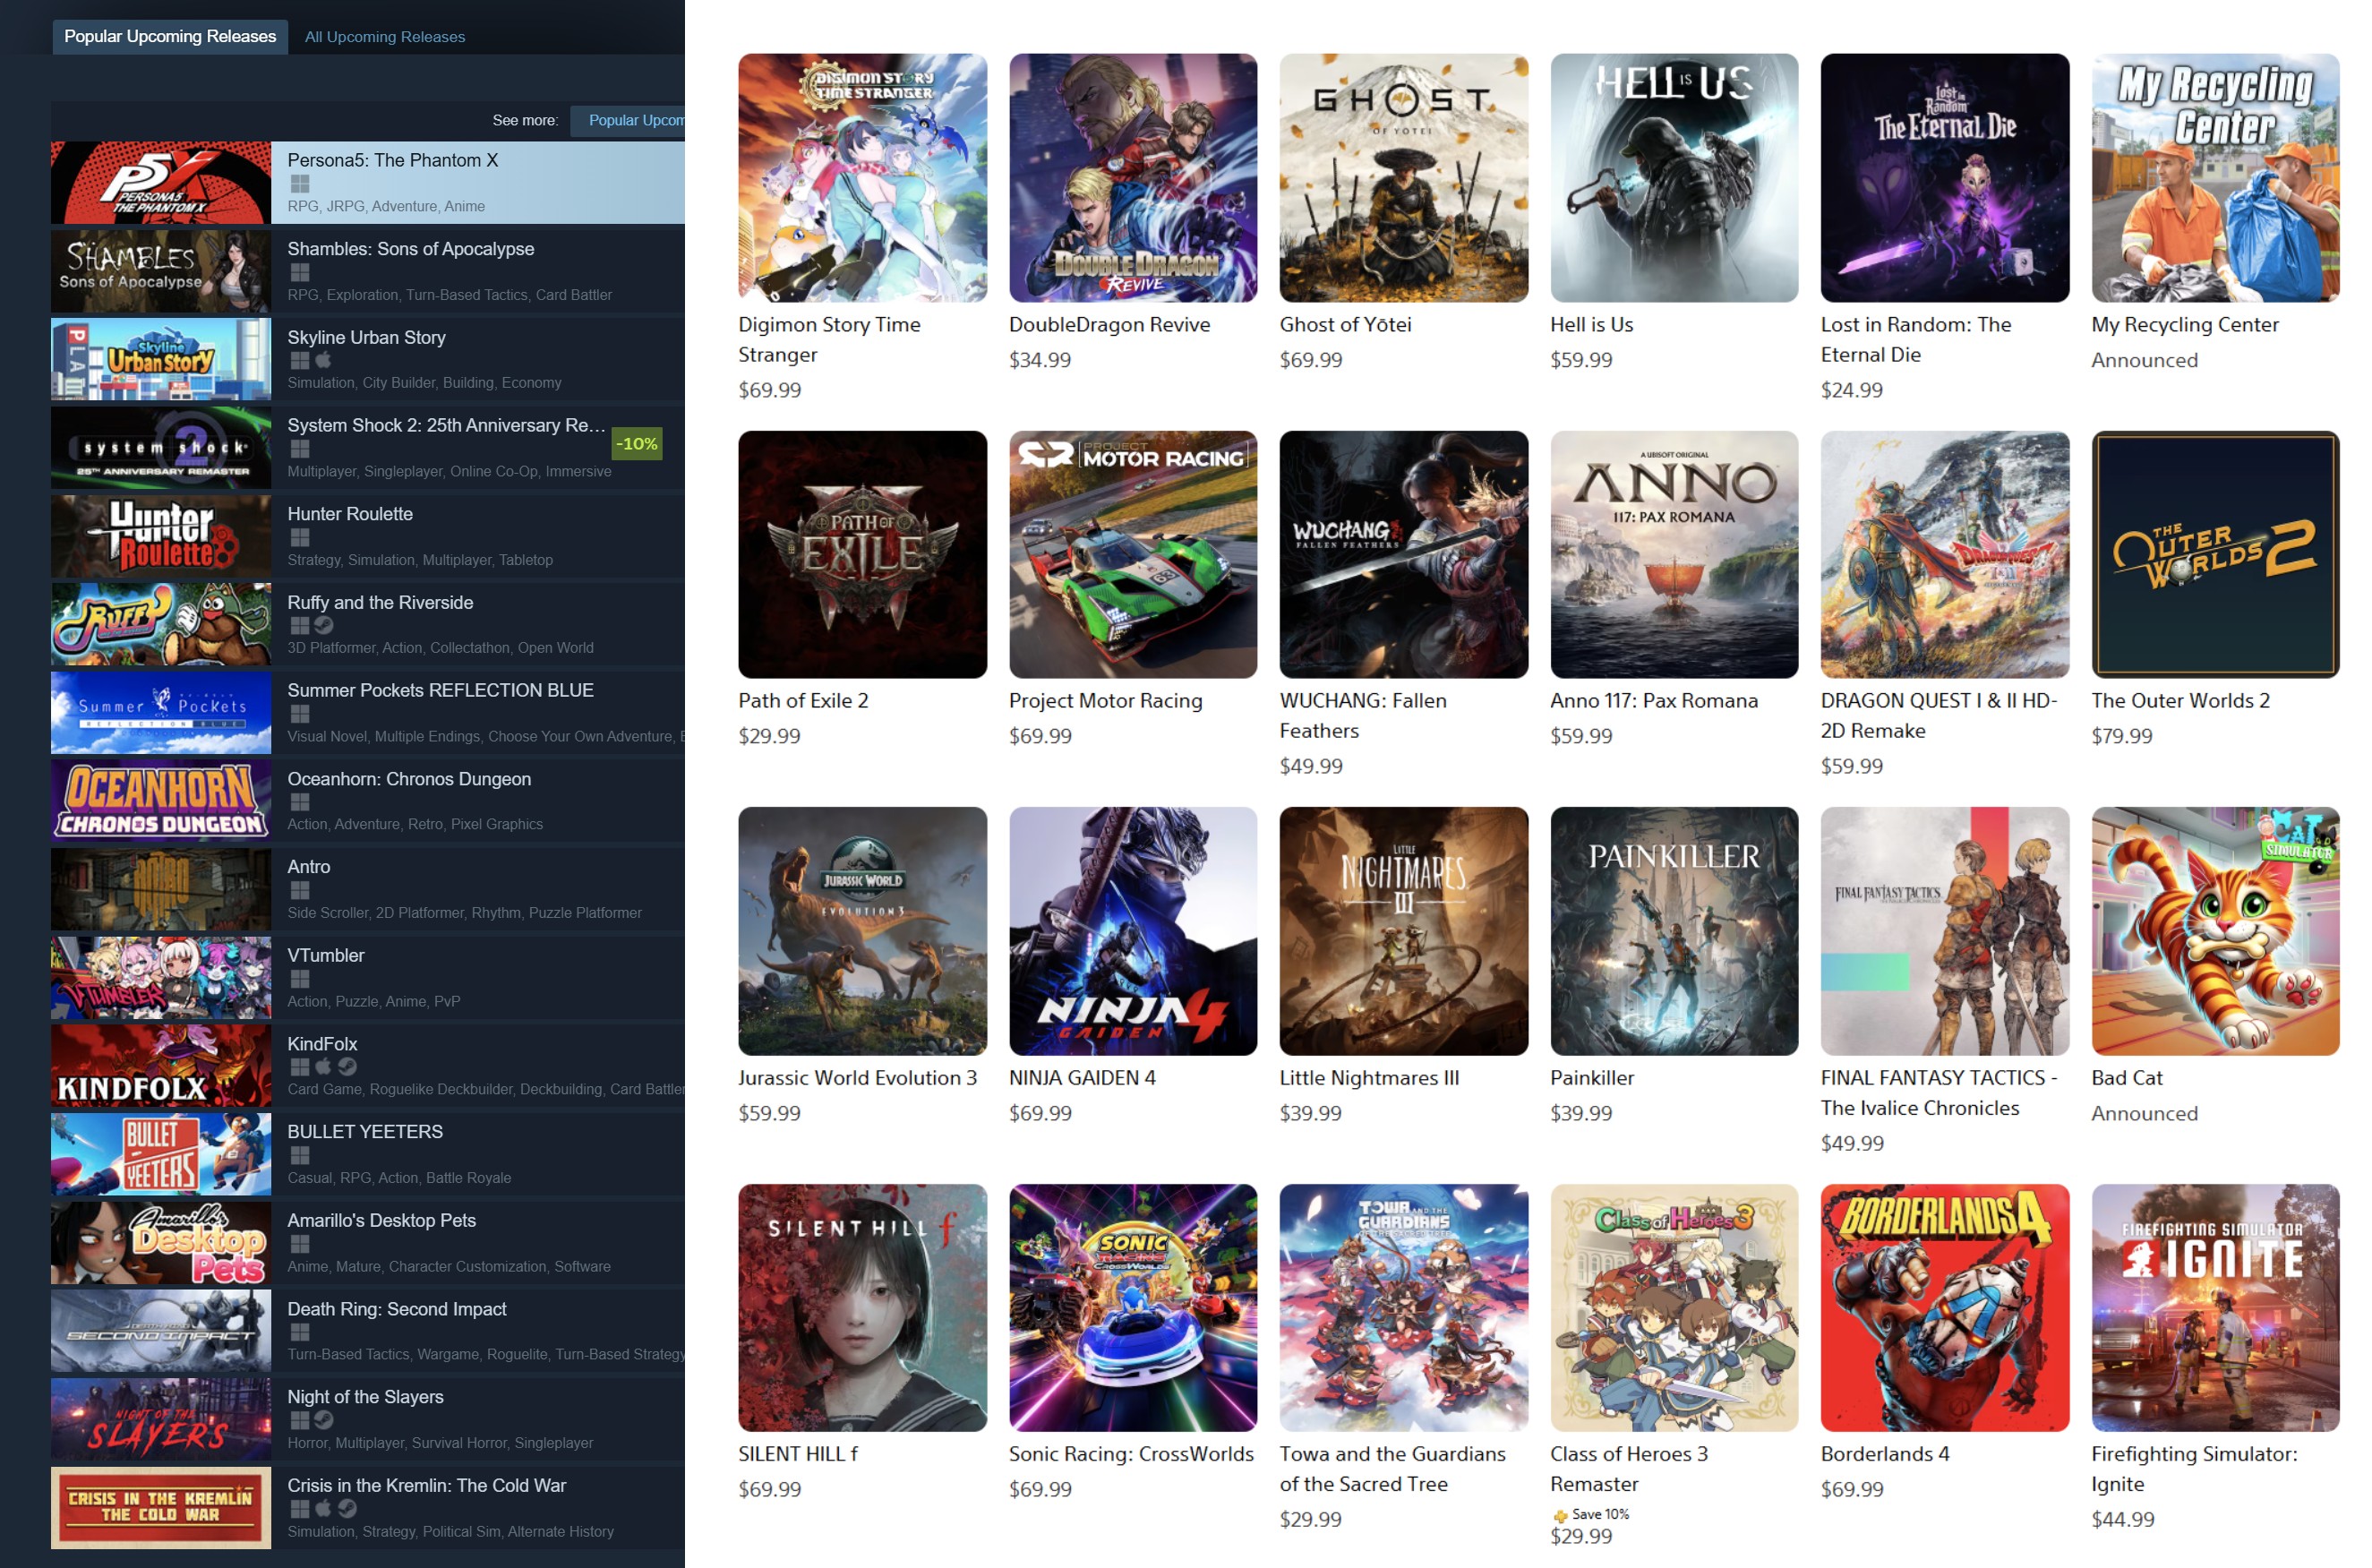Click Windows icon under Persona5: The Phantom X

pos(300,184)
